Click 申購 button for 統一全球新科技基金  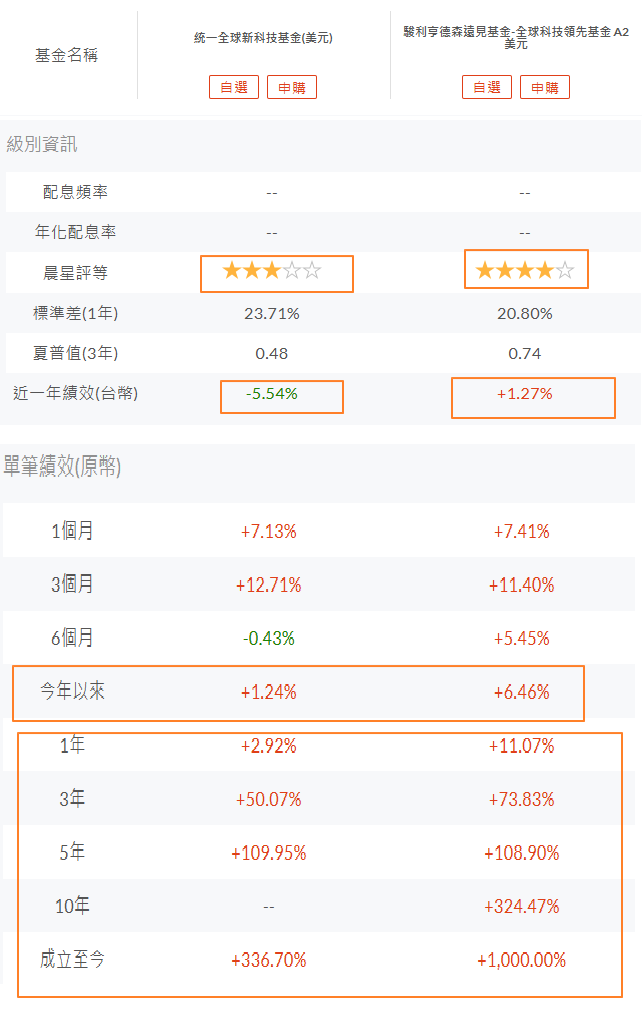coord(292,87)
